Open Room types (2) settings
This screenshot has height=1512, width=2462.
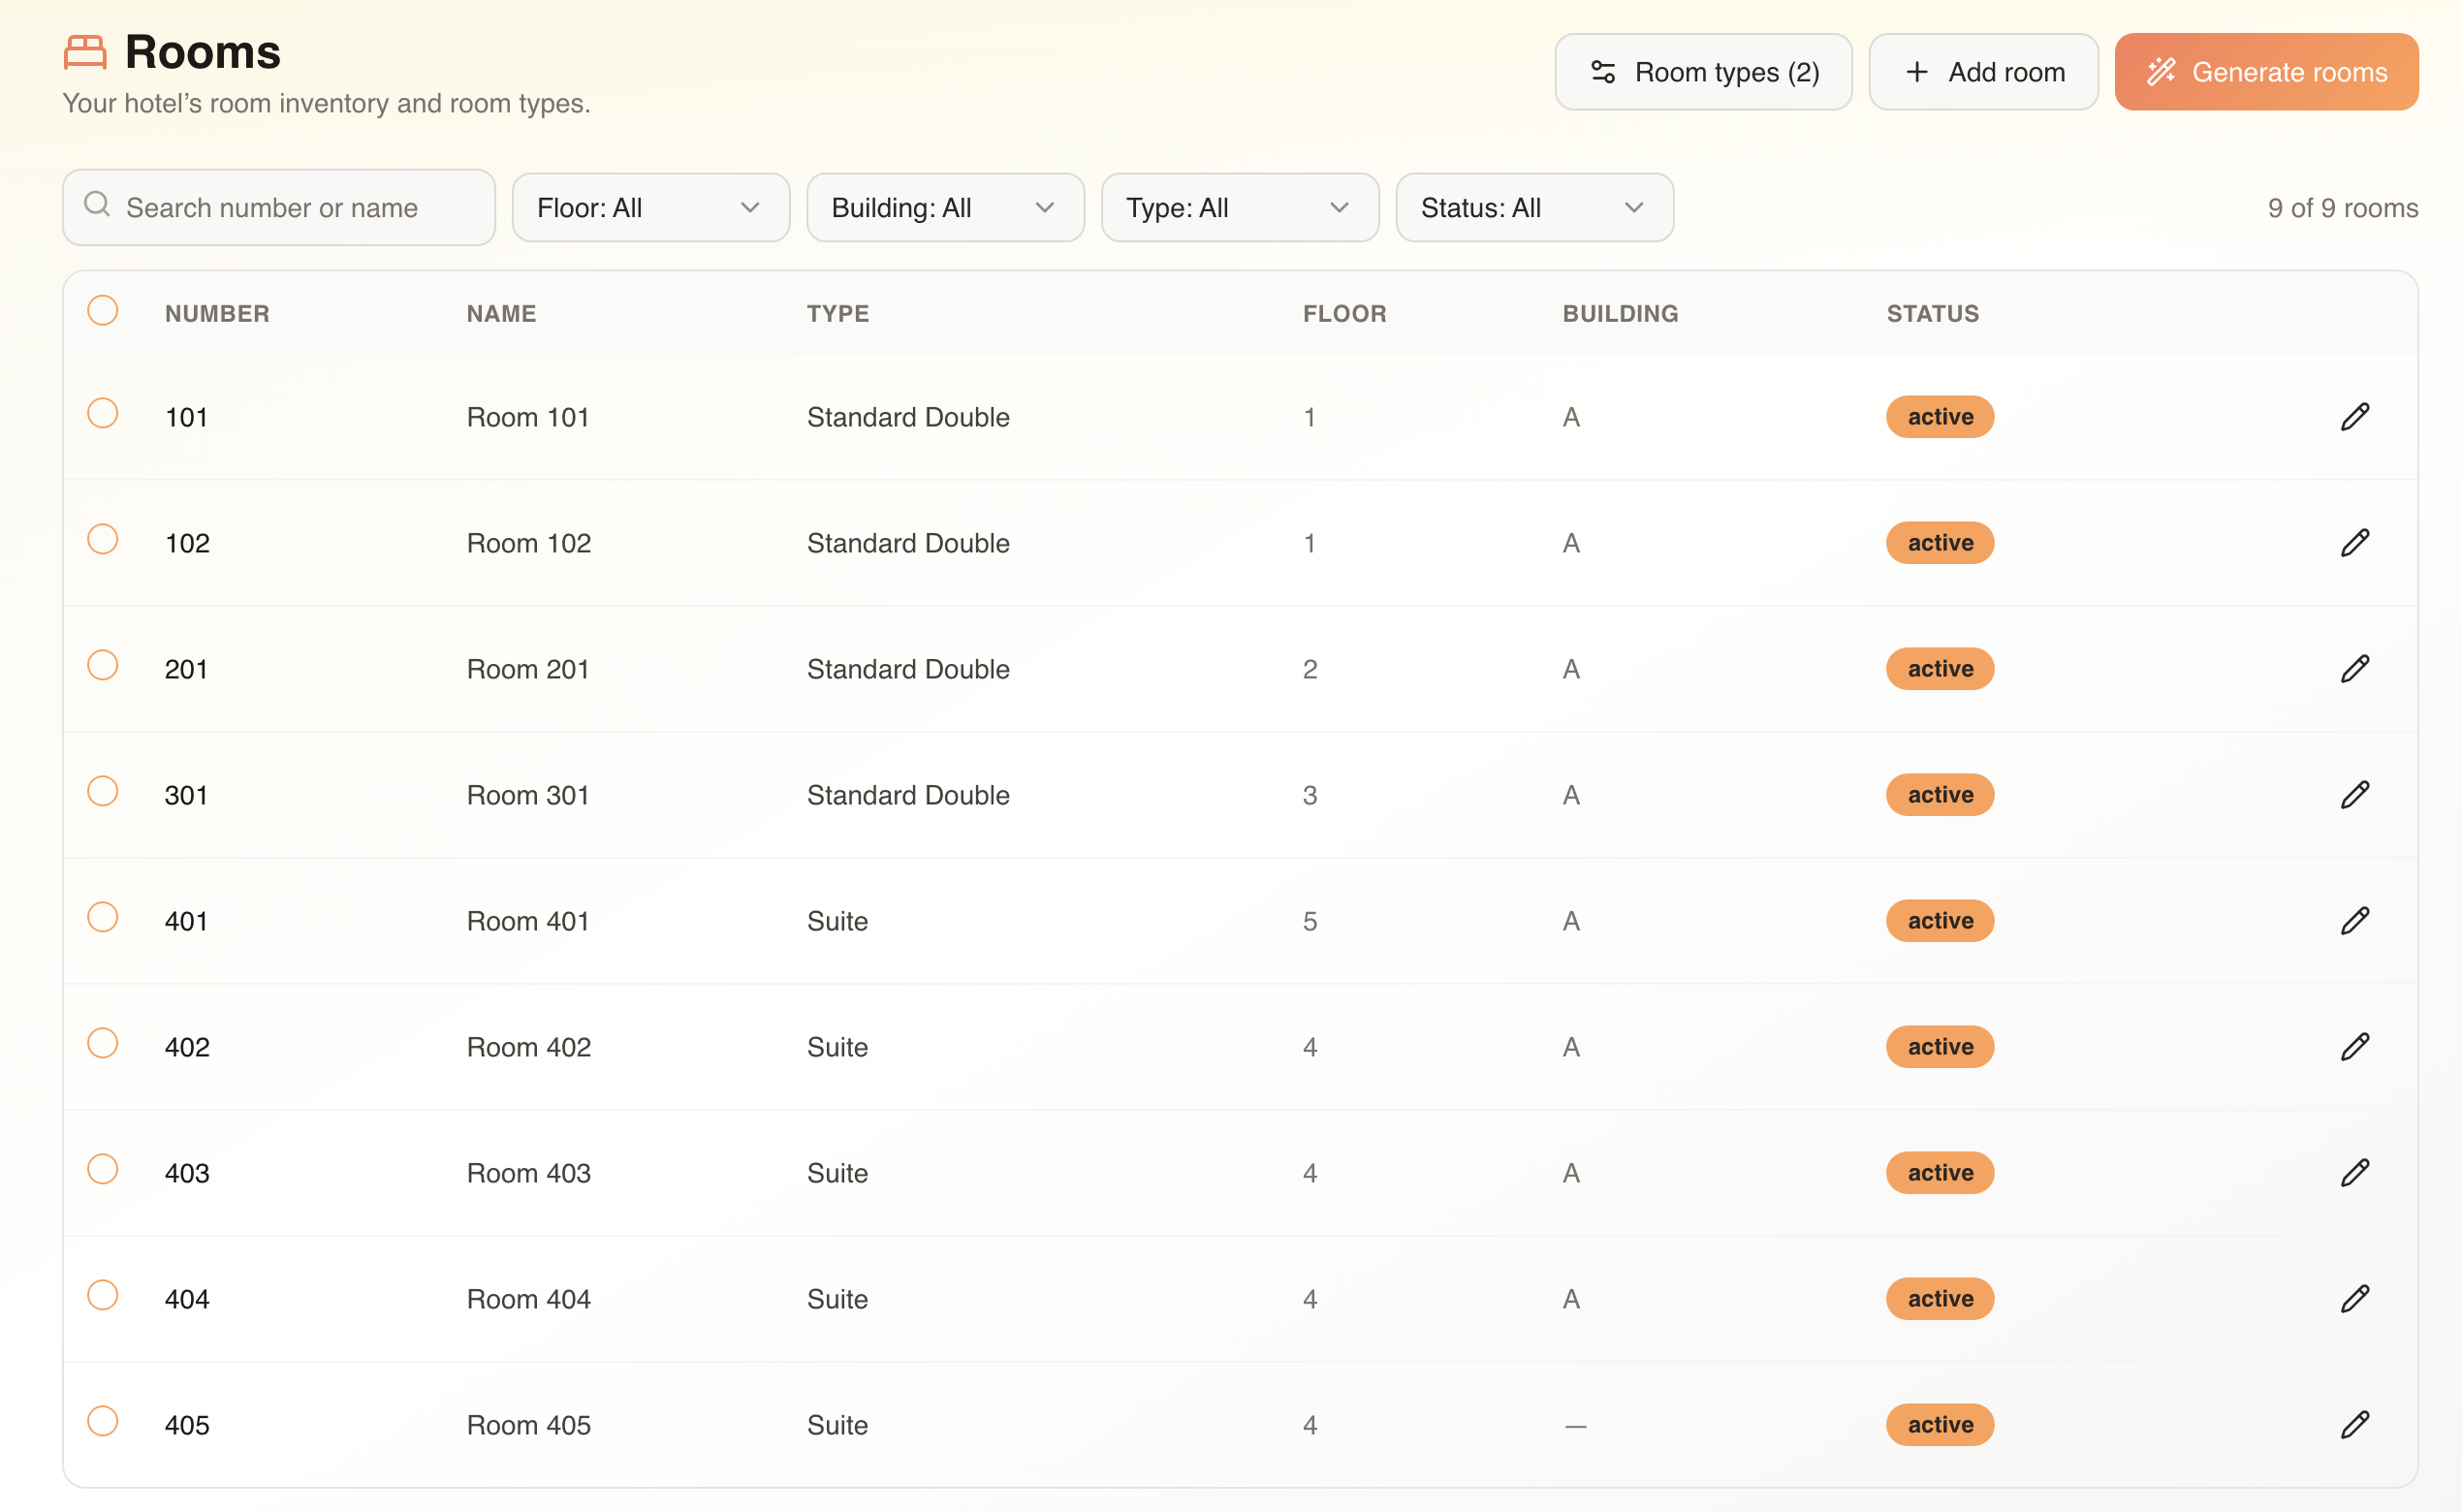point(1703,72)
